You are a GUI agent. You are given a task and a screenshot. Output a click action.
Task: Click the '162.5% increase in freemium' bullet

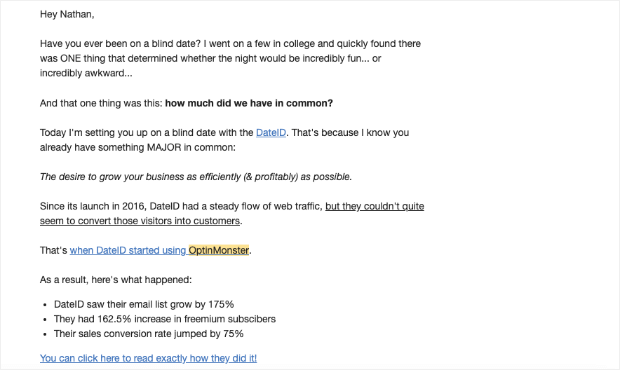[x=165, y=319]
